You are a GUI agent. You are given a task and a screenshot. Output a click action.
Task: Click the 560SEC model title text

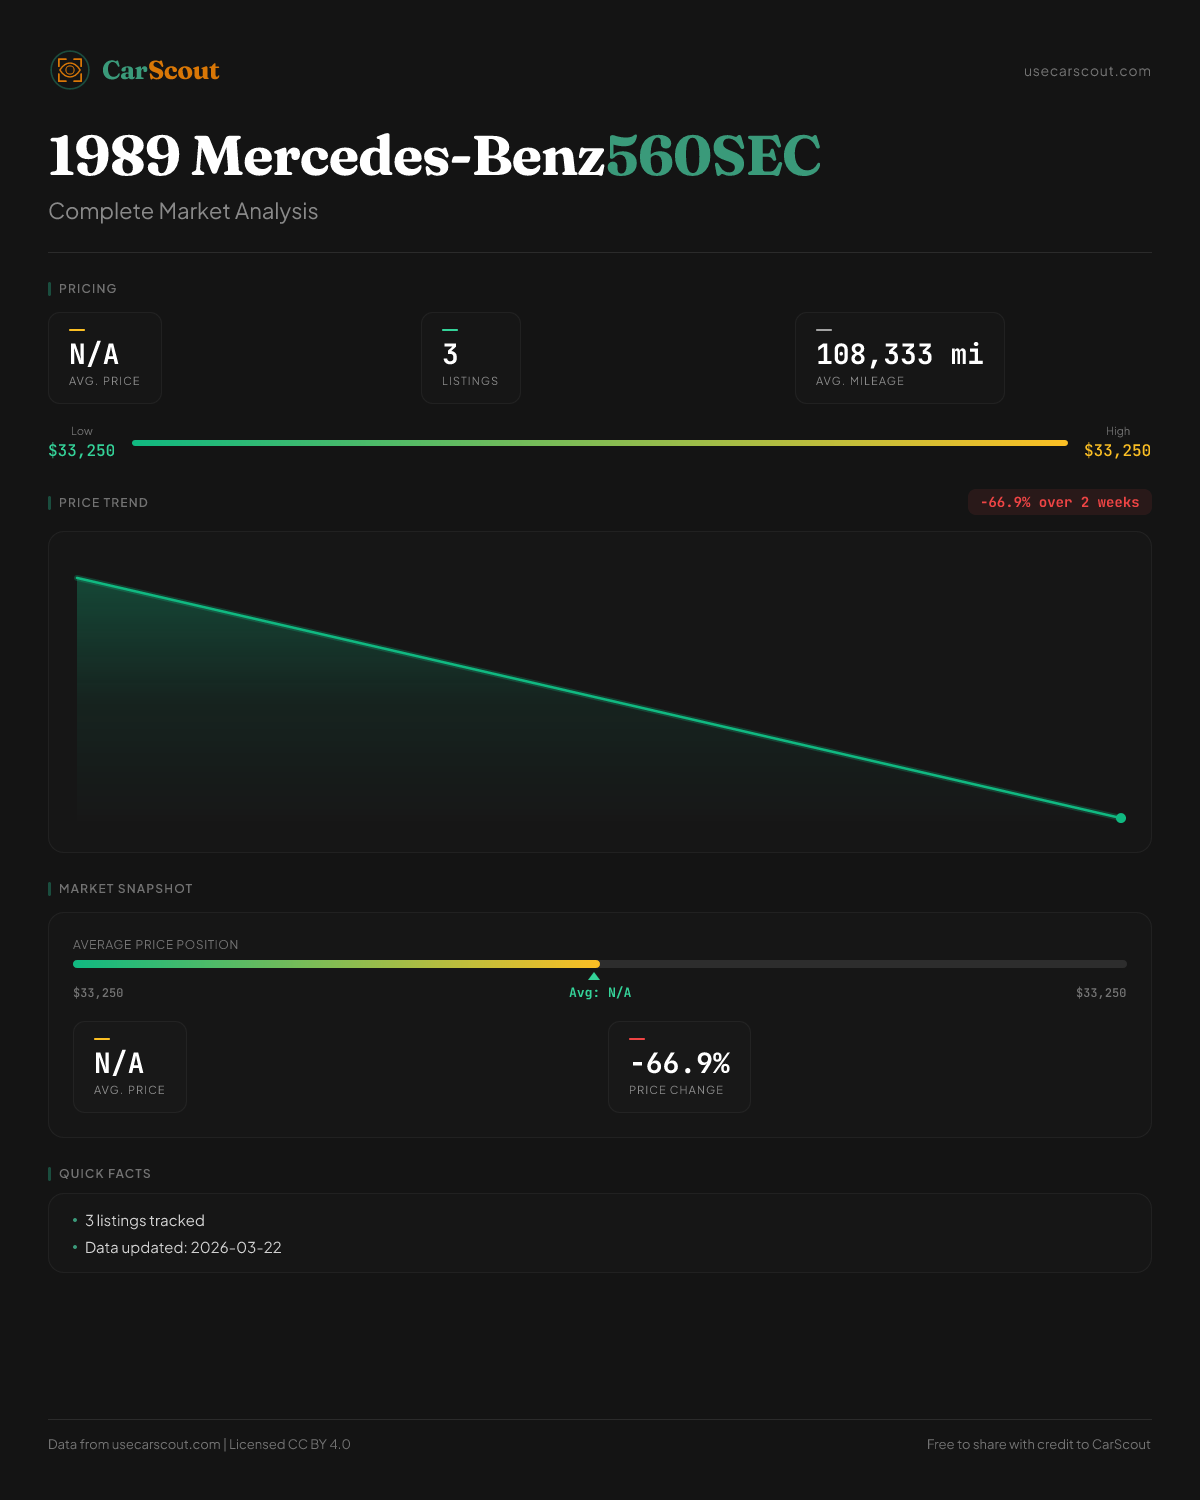(713, 156)
